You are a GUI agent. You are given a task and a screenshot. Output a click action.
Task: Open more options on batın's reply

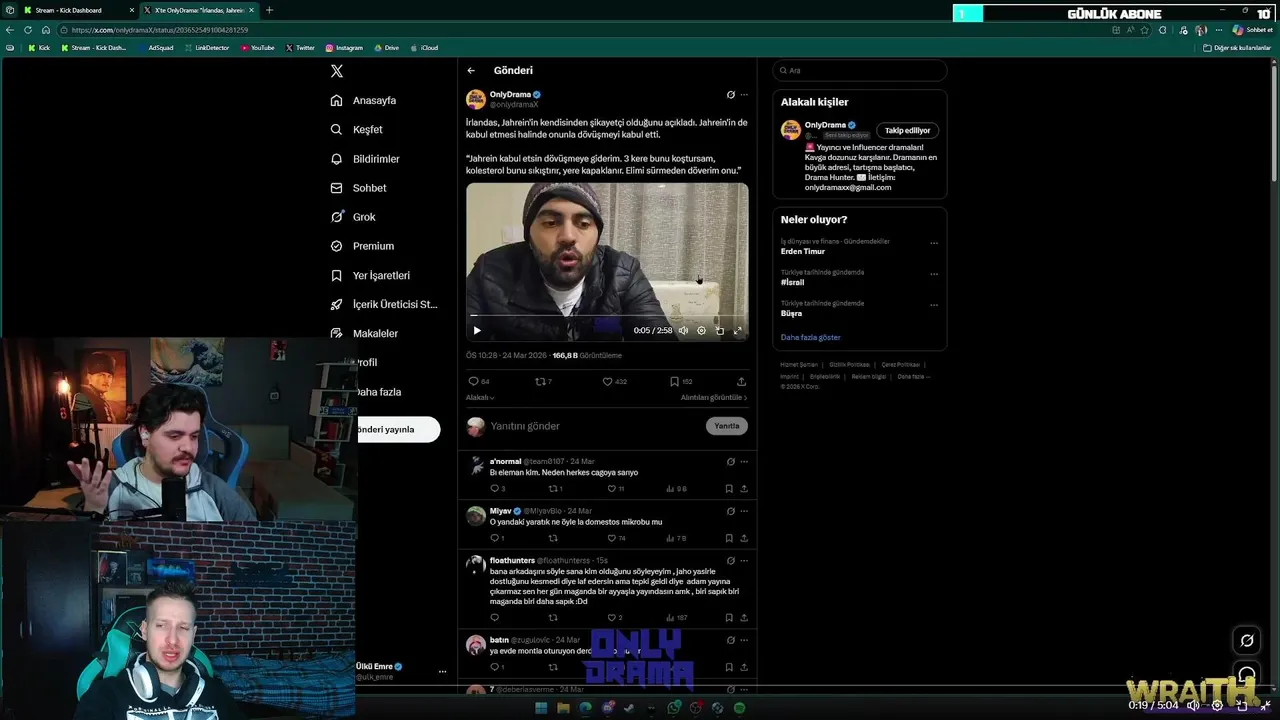744,640
